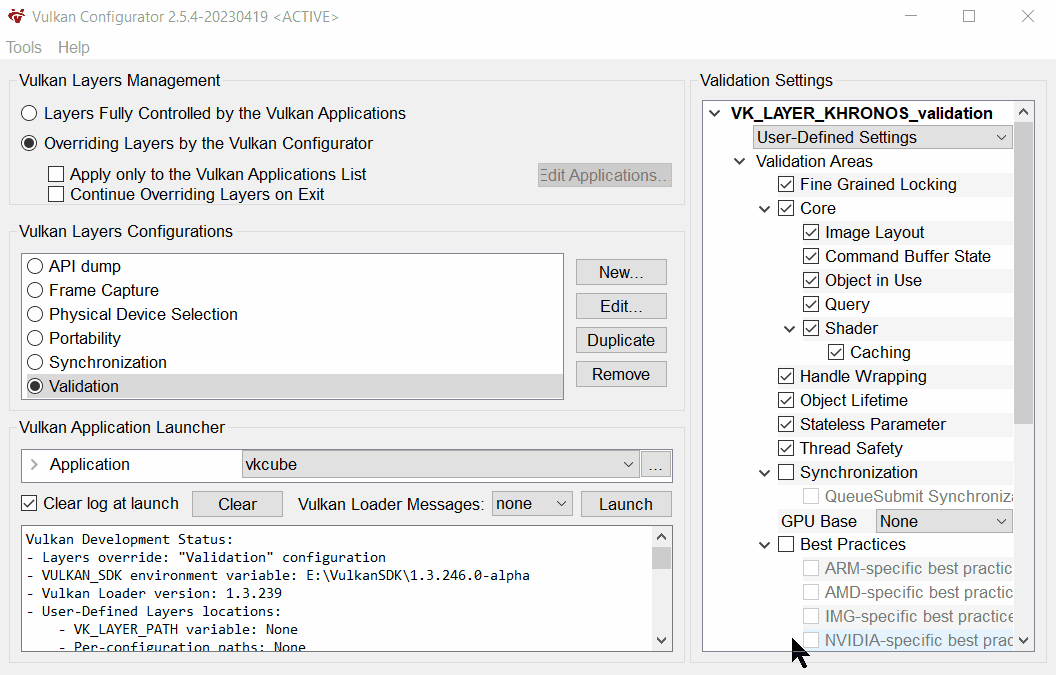Open the Help menu

click(x=73, y=47)
